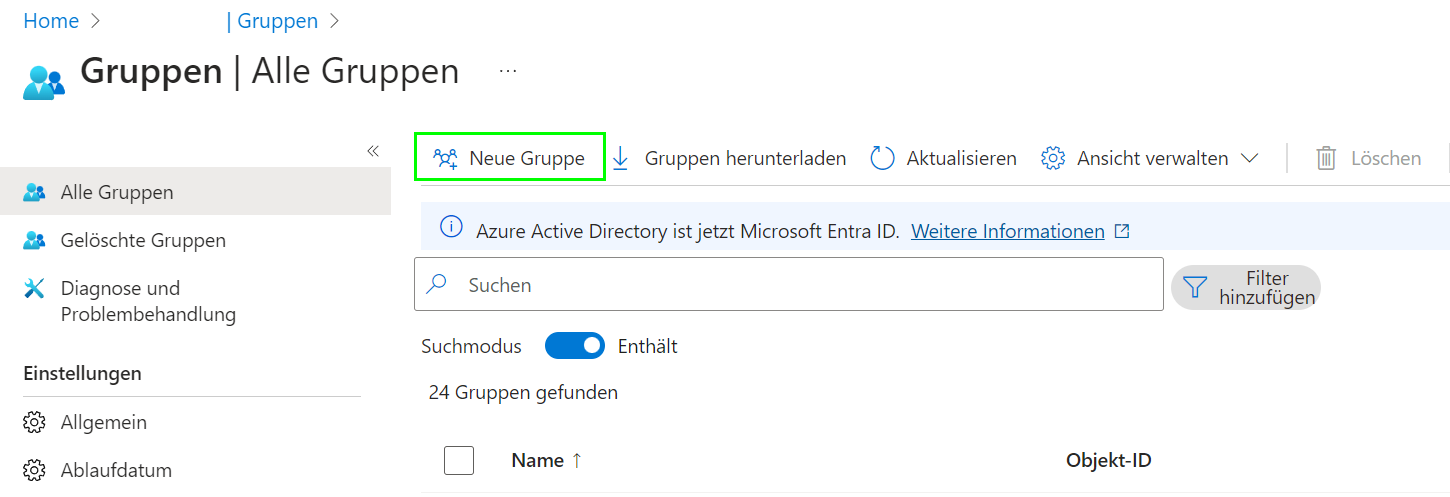Click the Alle Gruppen sidebar icon
This screenshot has width=1450, height=497.
coord(34,192)
